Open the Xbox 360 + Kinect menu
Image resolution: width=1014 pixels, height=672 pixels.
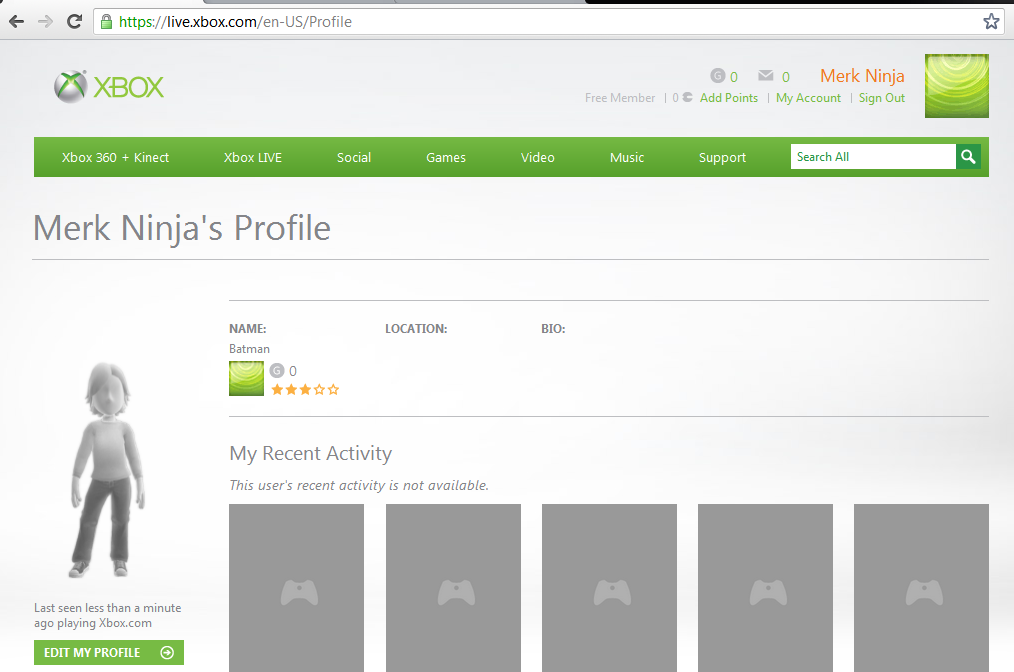115,157
